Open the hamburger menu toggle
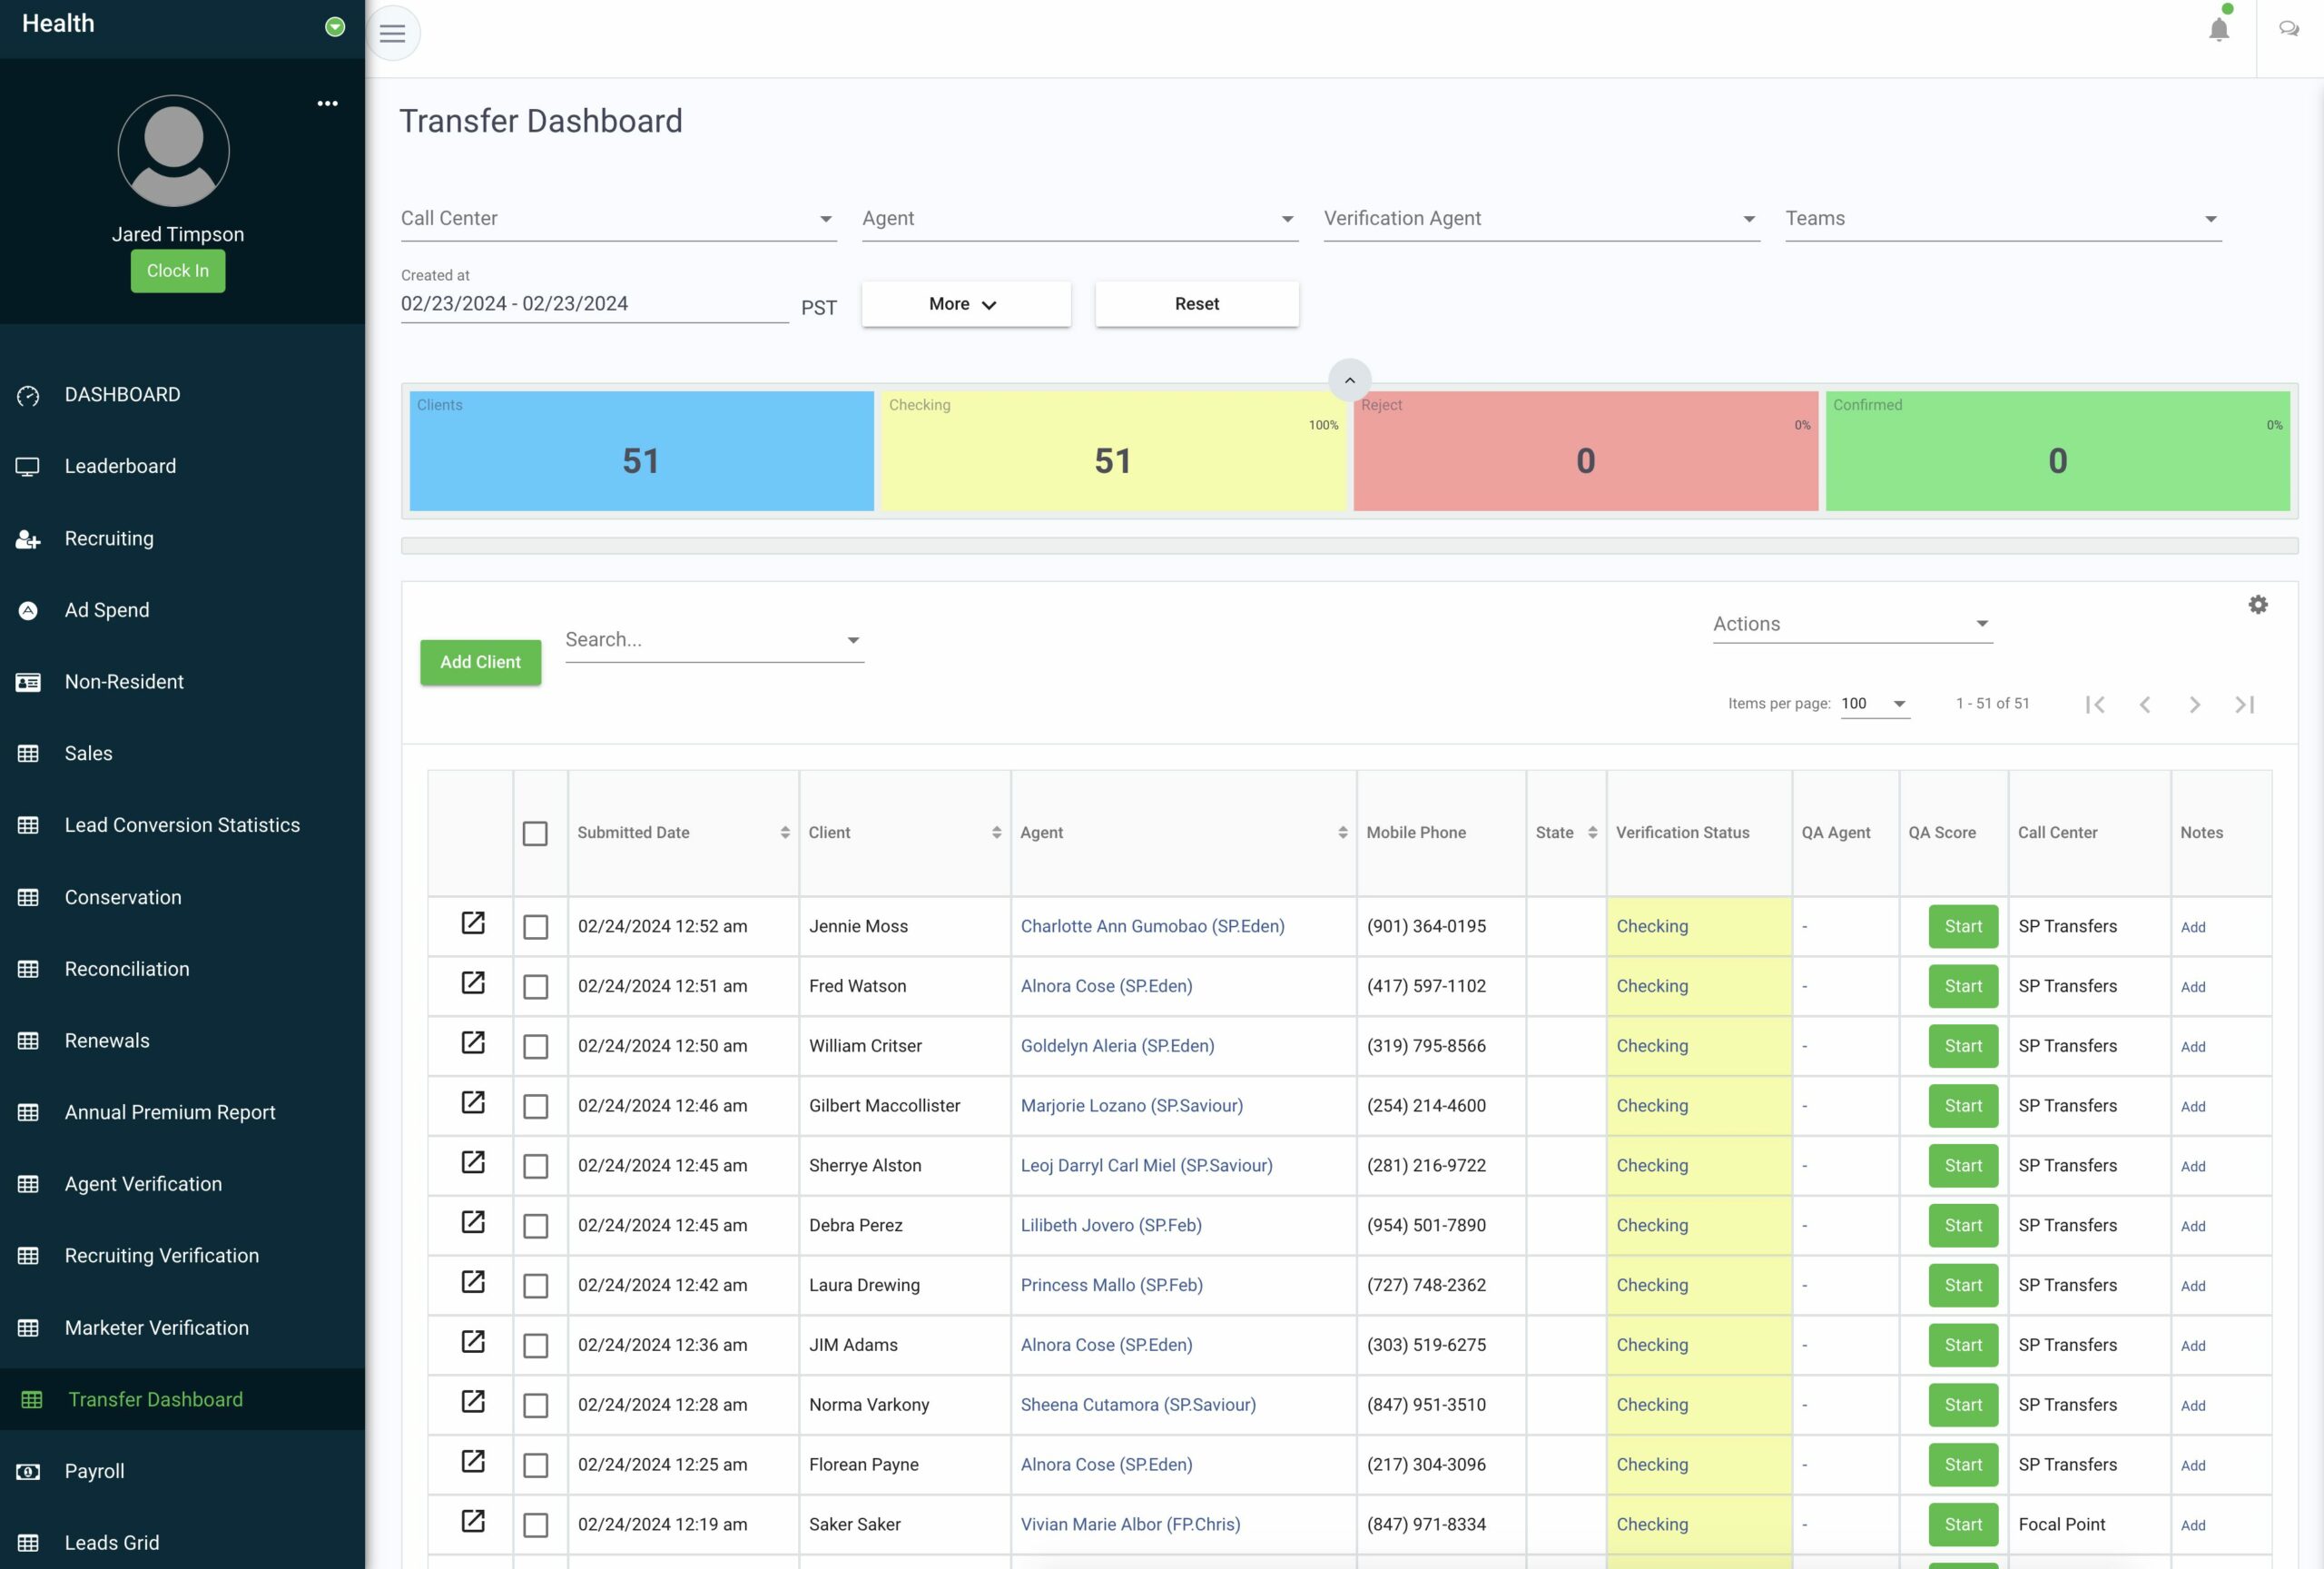The image size is (2324, 1569). coord(392,33)
